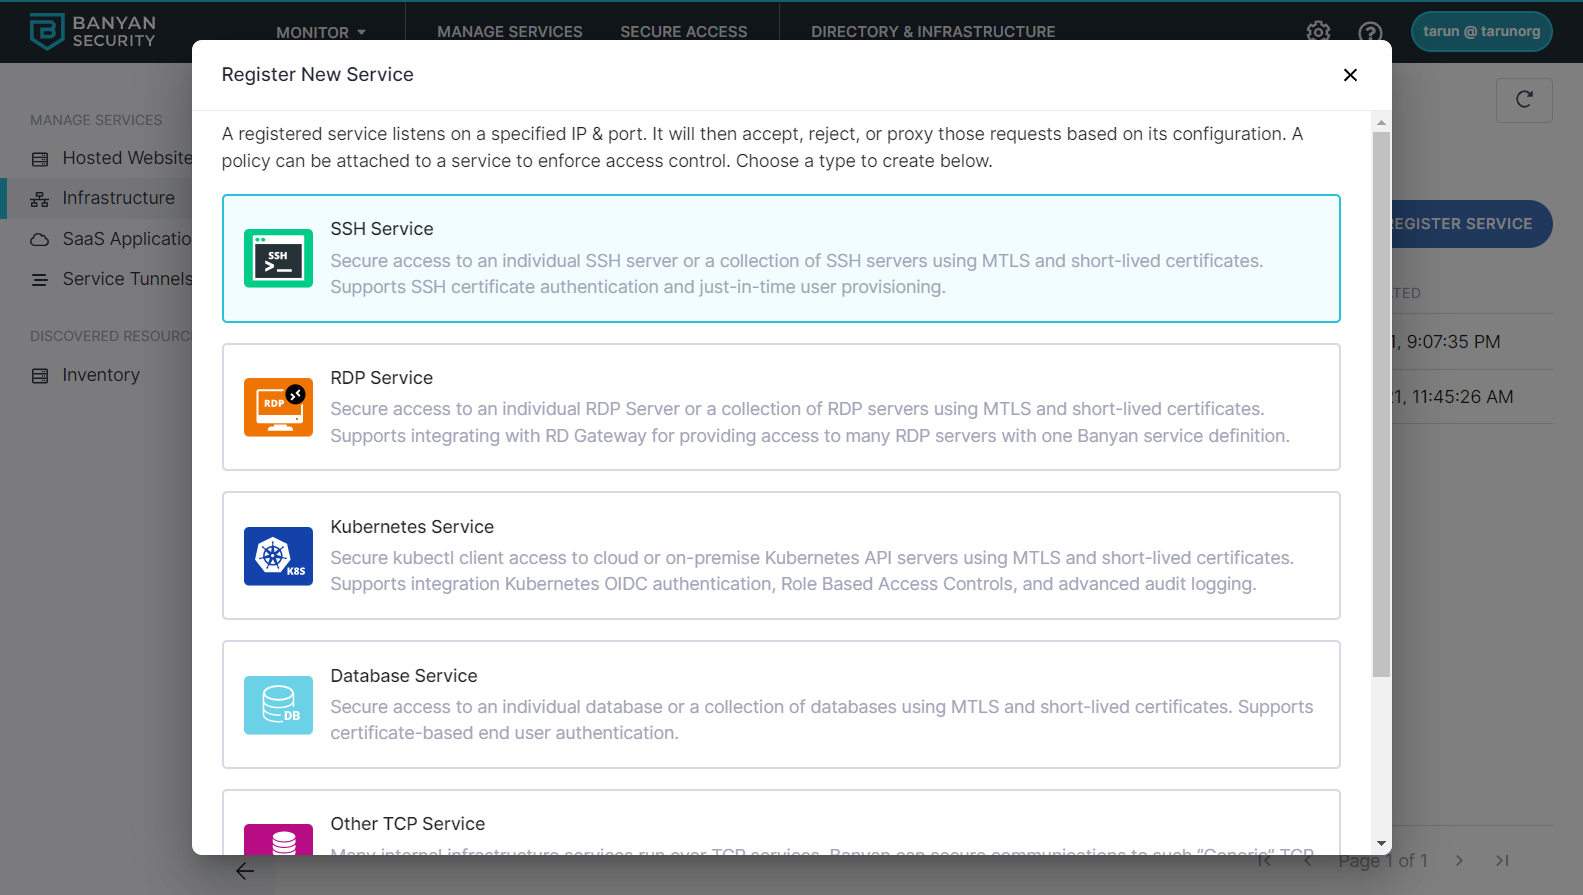Click the SSH Service terminal icon
Image resolution: width=1583 pixels, height=895 pixels.
(x=278, y=258)
